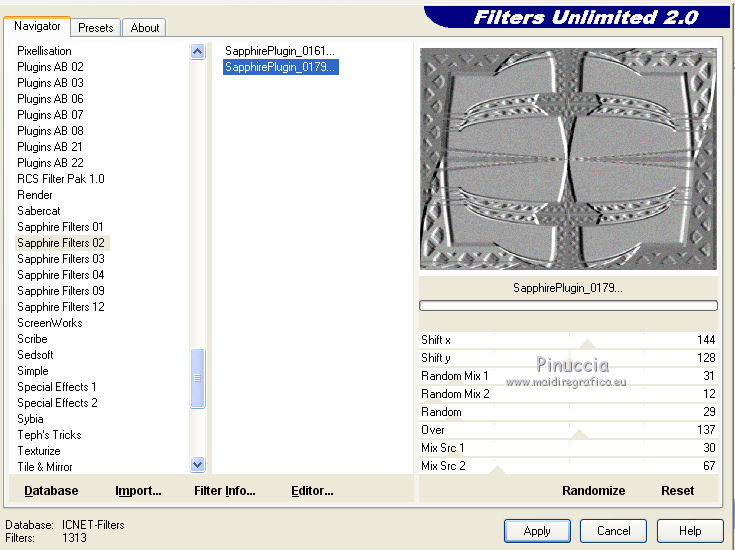Cancel the Filters Unlimited dialog

[x=613, y=531]
